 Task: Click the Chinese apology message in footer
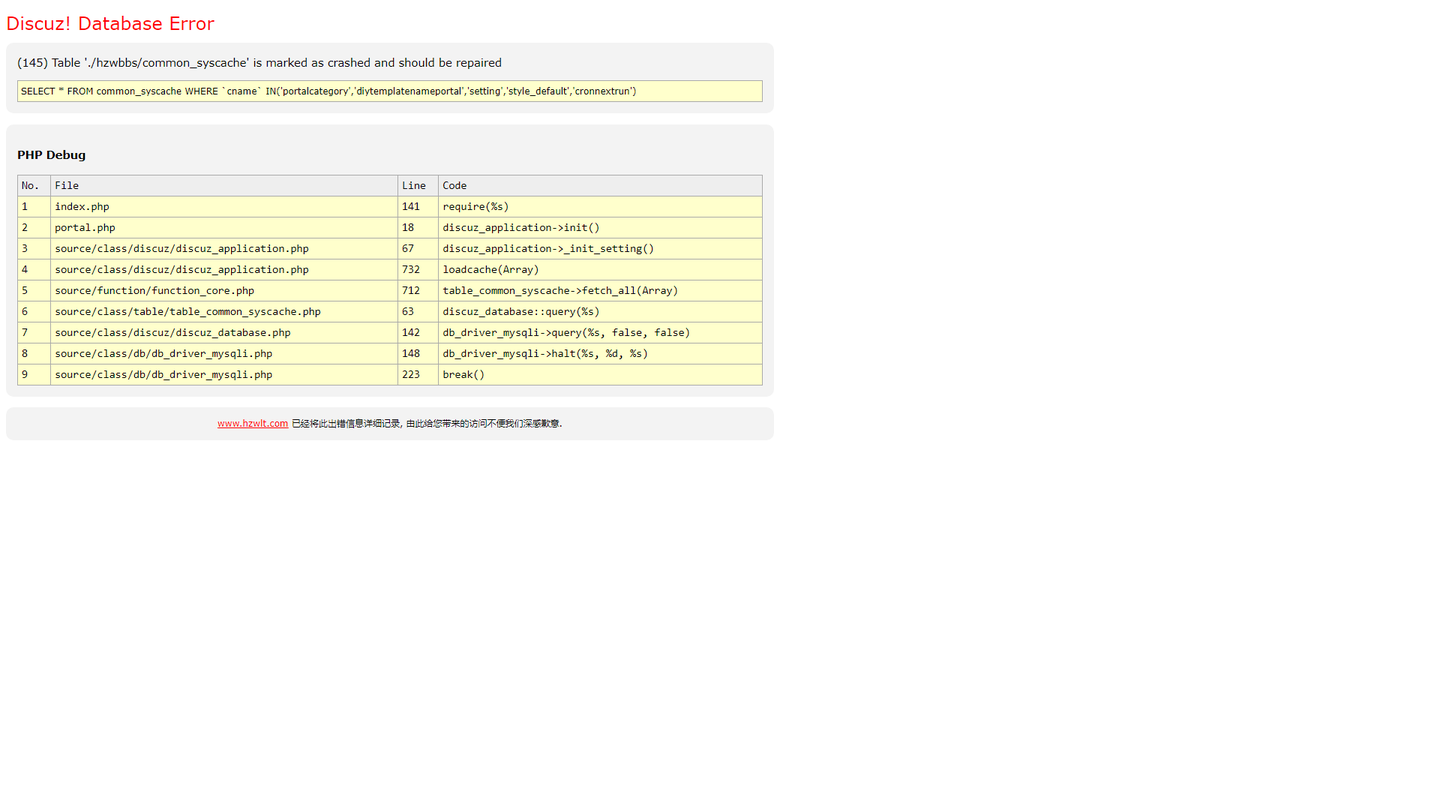(x=427, y=424)
